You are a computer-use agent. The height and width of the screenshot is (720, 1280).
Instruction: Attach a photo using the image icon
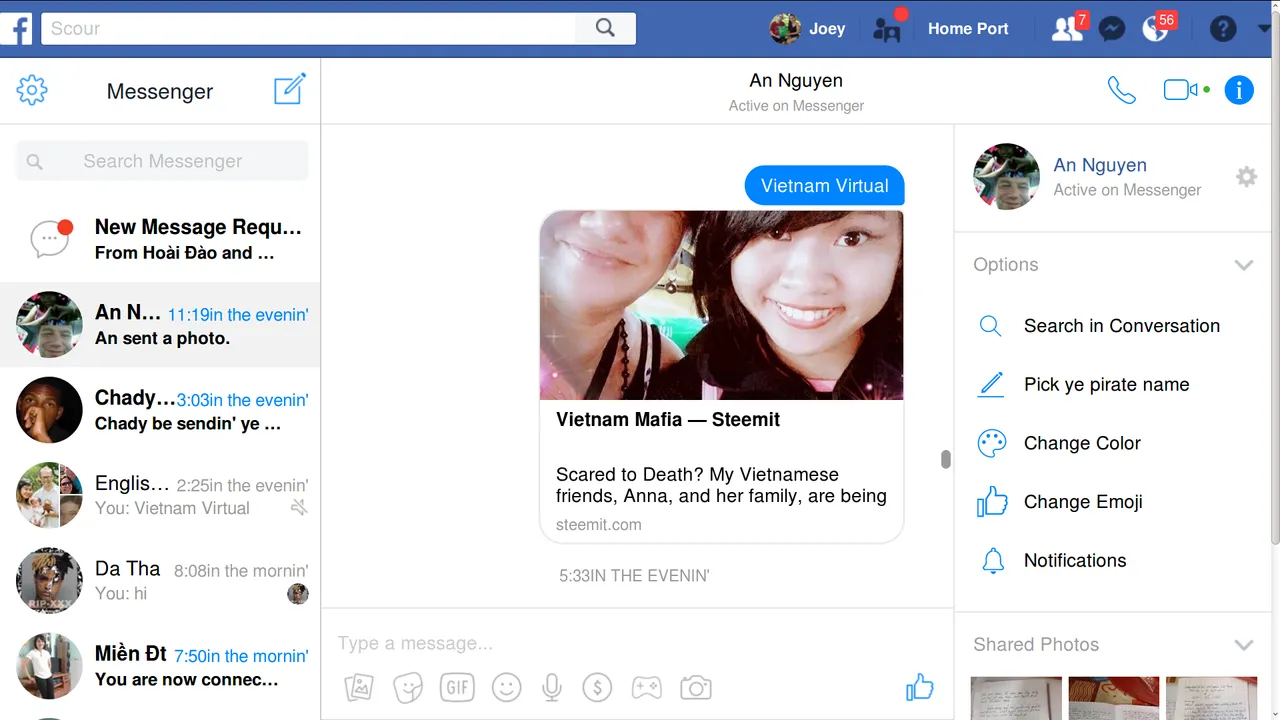click(359, 688)
